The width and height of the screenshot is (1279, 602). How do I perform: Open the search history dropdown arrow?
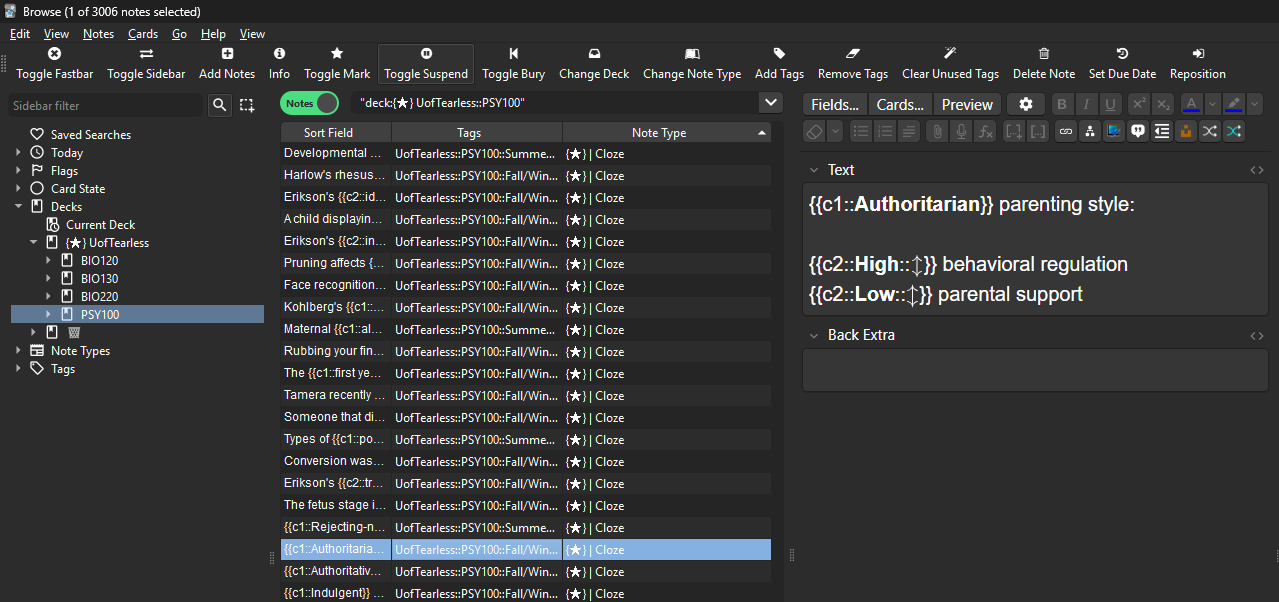pyautogui.click(x=770, y=103)
